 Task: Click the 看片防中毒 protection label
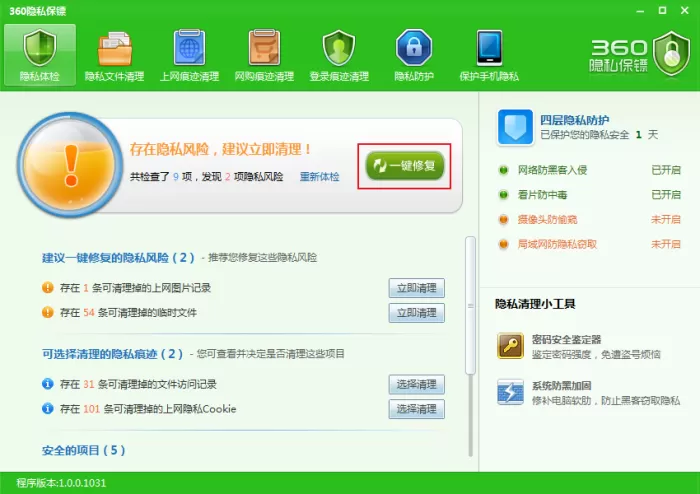click(x=542, y=195)
